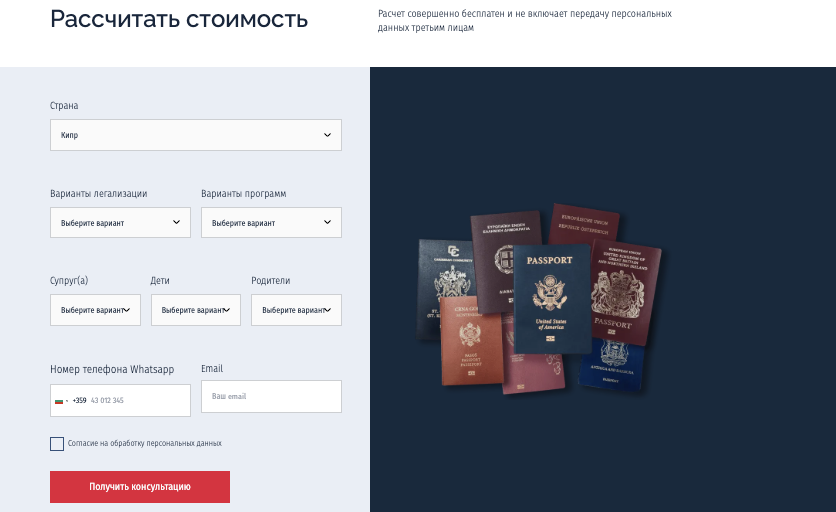Tick the personal data consent checkbox

[57, 444]
